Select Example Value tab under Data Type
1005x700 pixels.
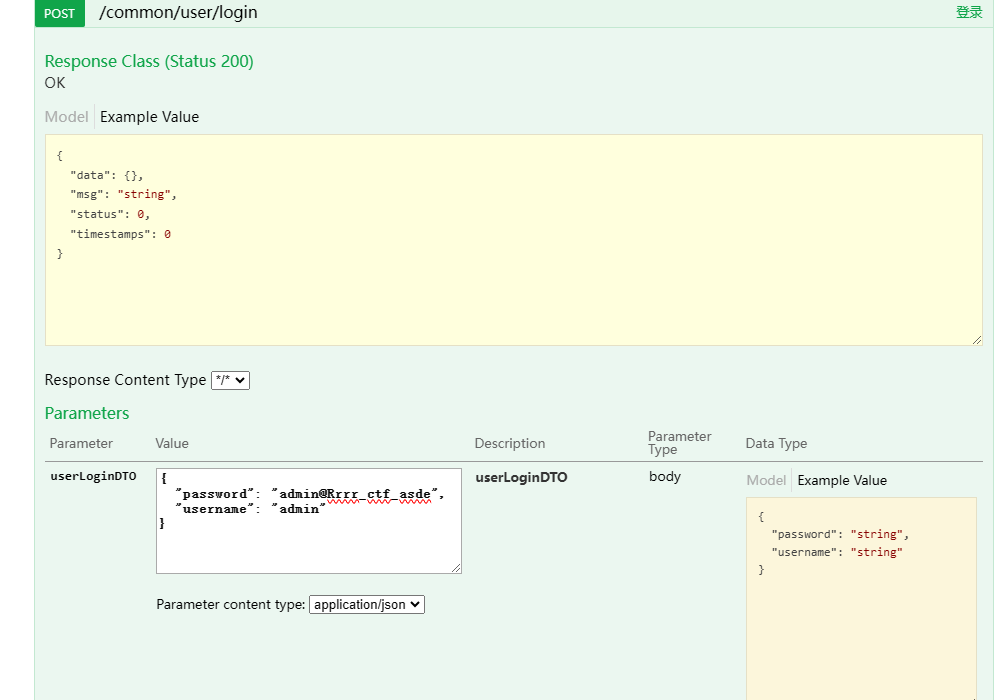(x=842, y=480)
